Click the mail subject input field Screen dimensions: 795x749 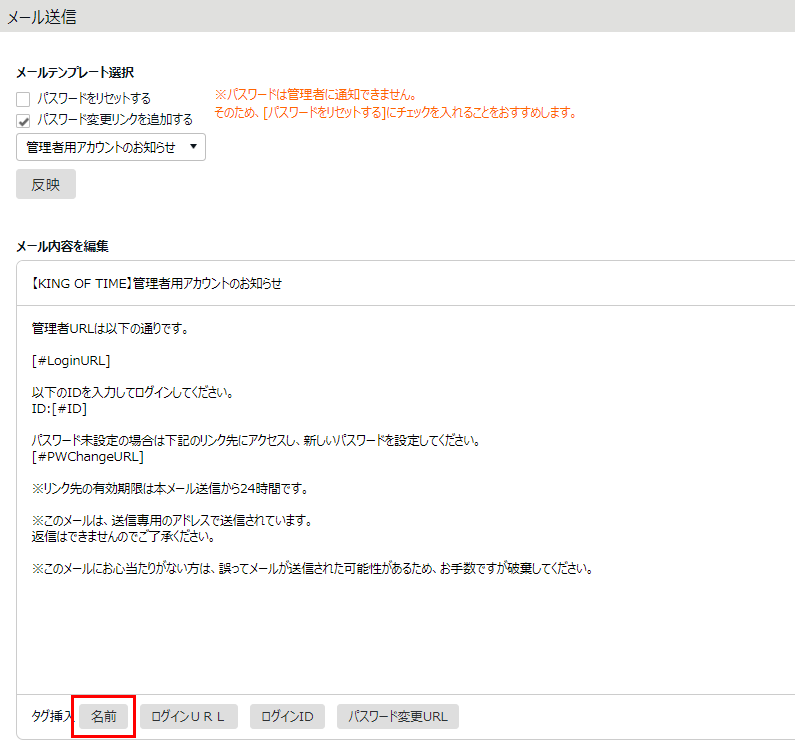(406, 283)
